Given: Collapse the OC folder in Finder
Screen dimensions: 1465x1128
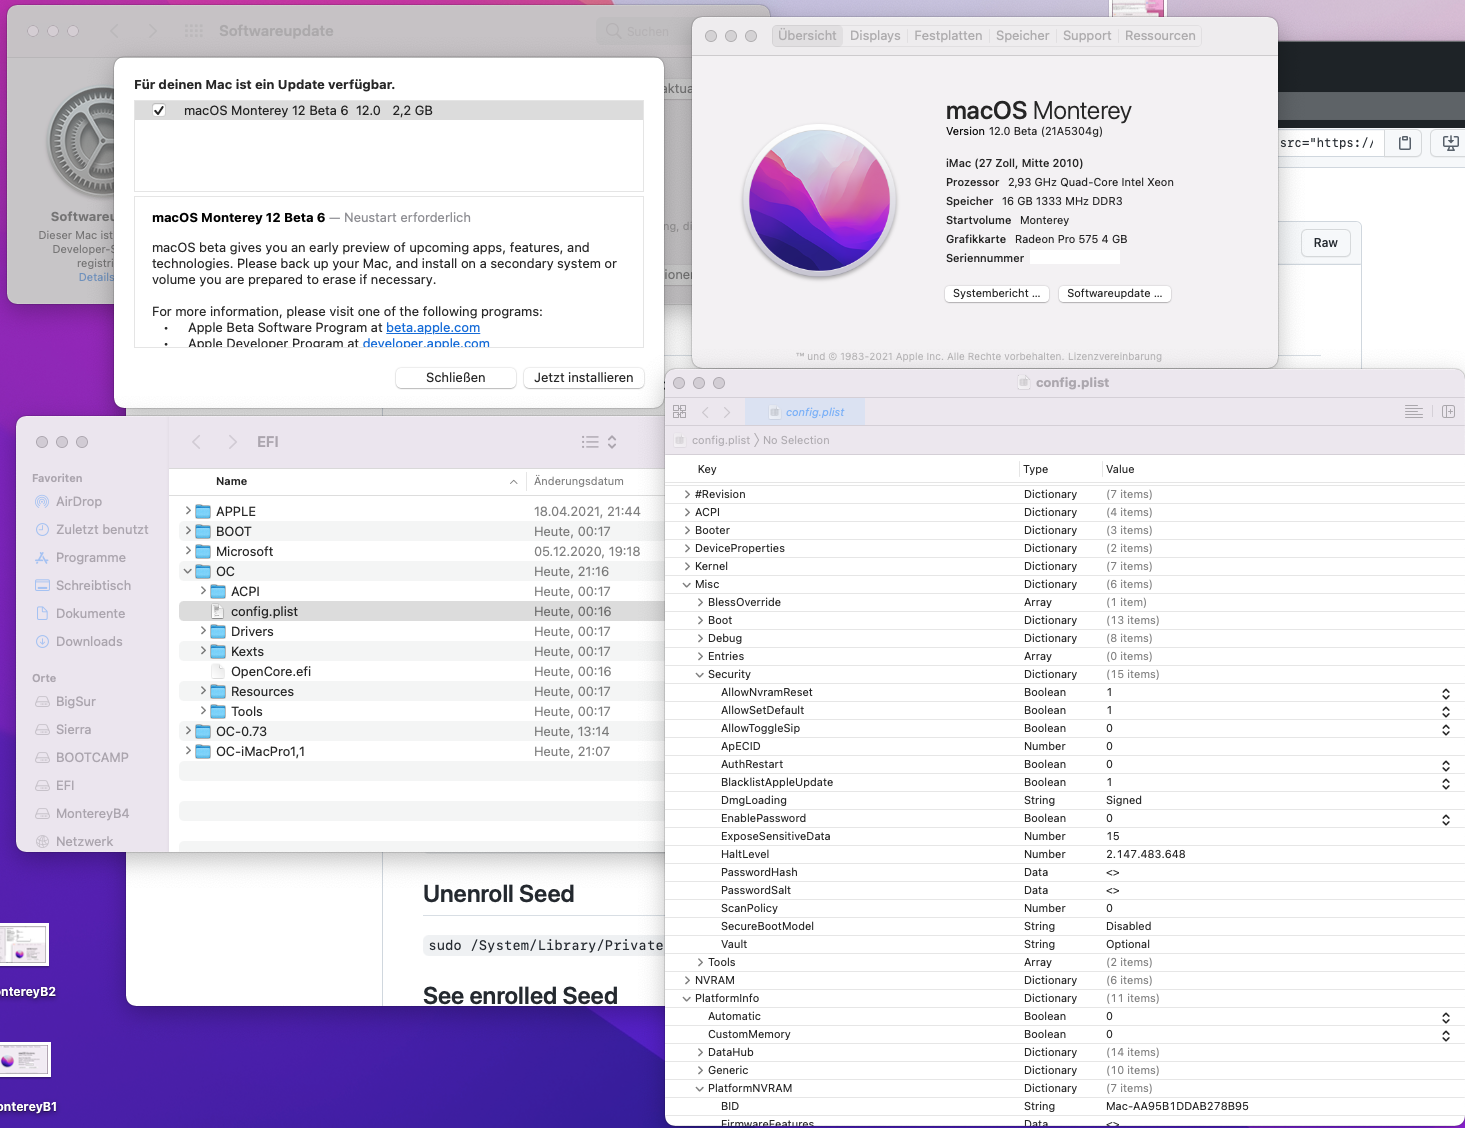Looking at the screenshot, I should [x=188, y=572].
